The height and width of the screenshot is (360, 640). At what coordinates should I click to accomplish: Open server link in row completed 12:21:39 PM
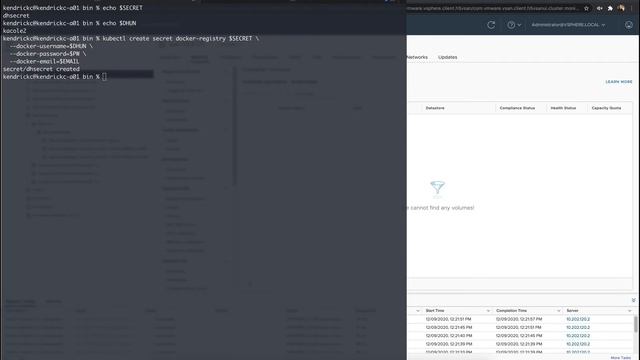pos(578,344)
